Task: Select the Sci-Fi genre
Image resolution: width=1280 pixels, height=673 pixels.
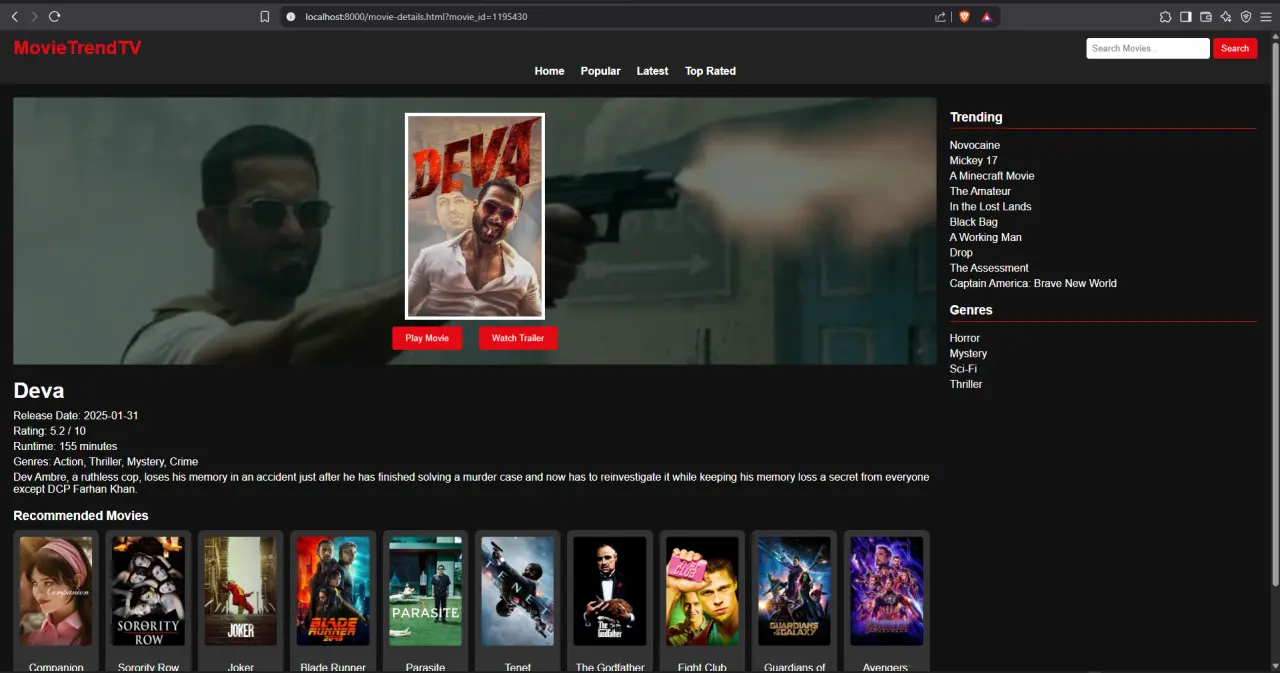Action: [x=963, y=369]
